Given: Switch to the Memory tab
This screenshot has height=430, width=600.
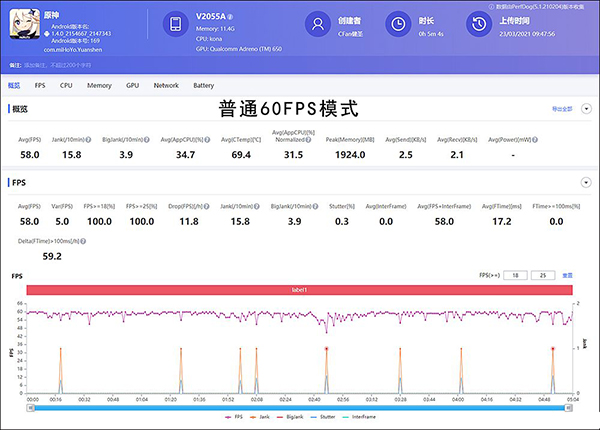Looking at the screenshot, I should pos(99,86).
